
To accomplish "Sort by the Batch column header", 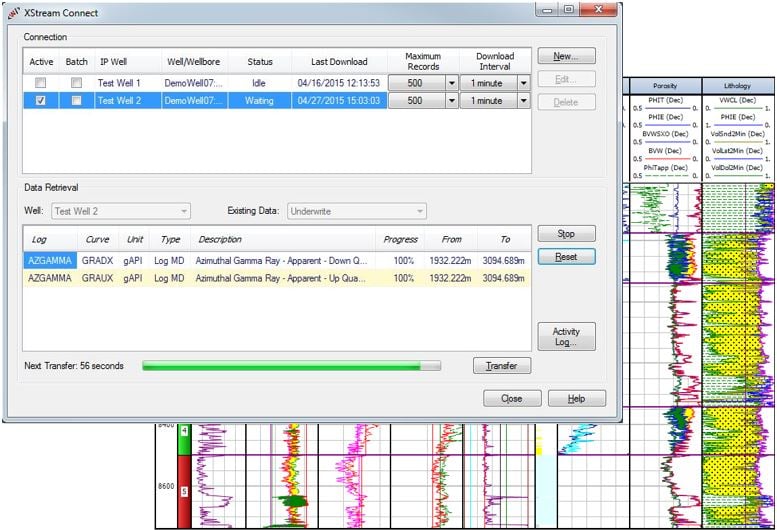I will point(77,62).
